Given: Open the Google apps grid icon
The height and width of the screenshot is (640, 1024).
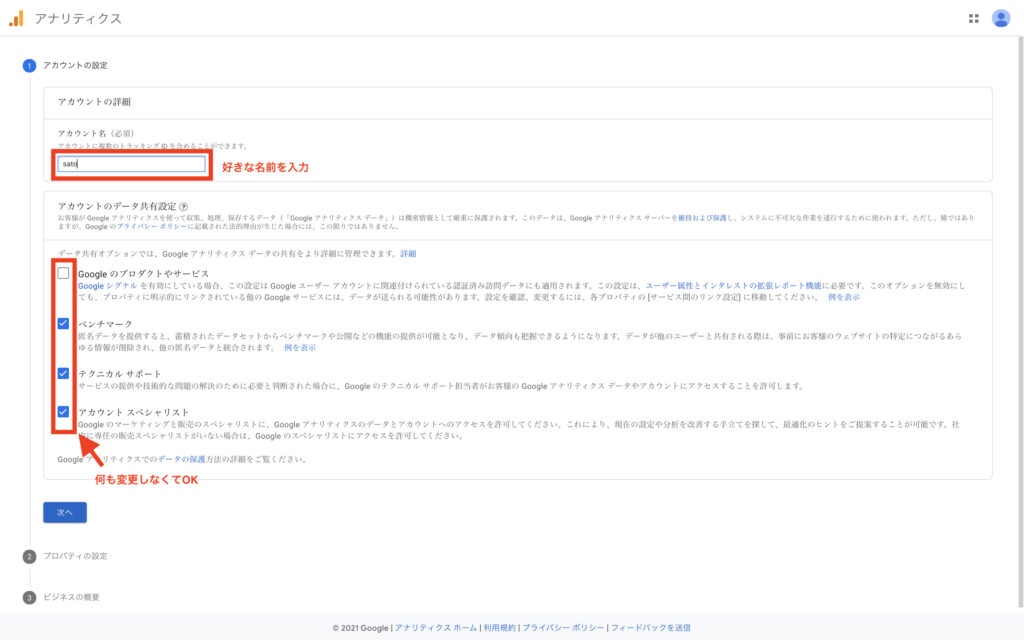Looking at the screenshot, I should coord(973,18).
